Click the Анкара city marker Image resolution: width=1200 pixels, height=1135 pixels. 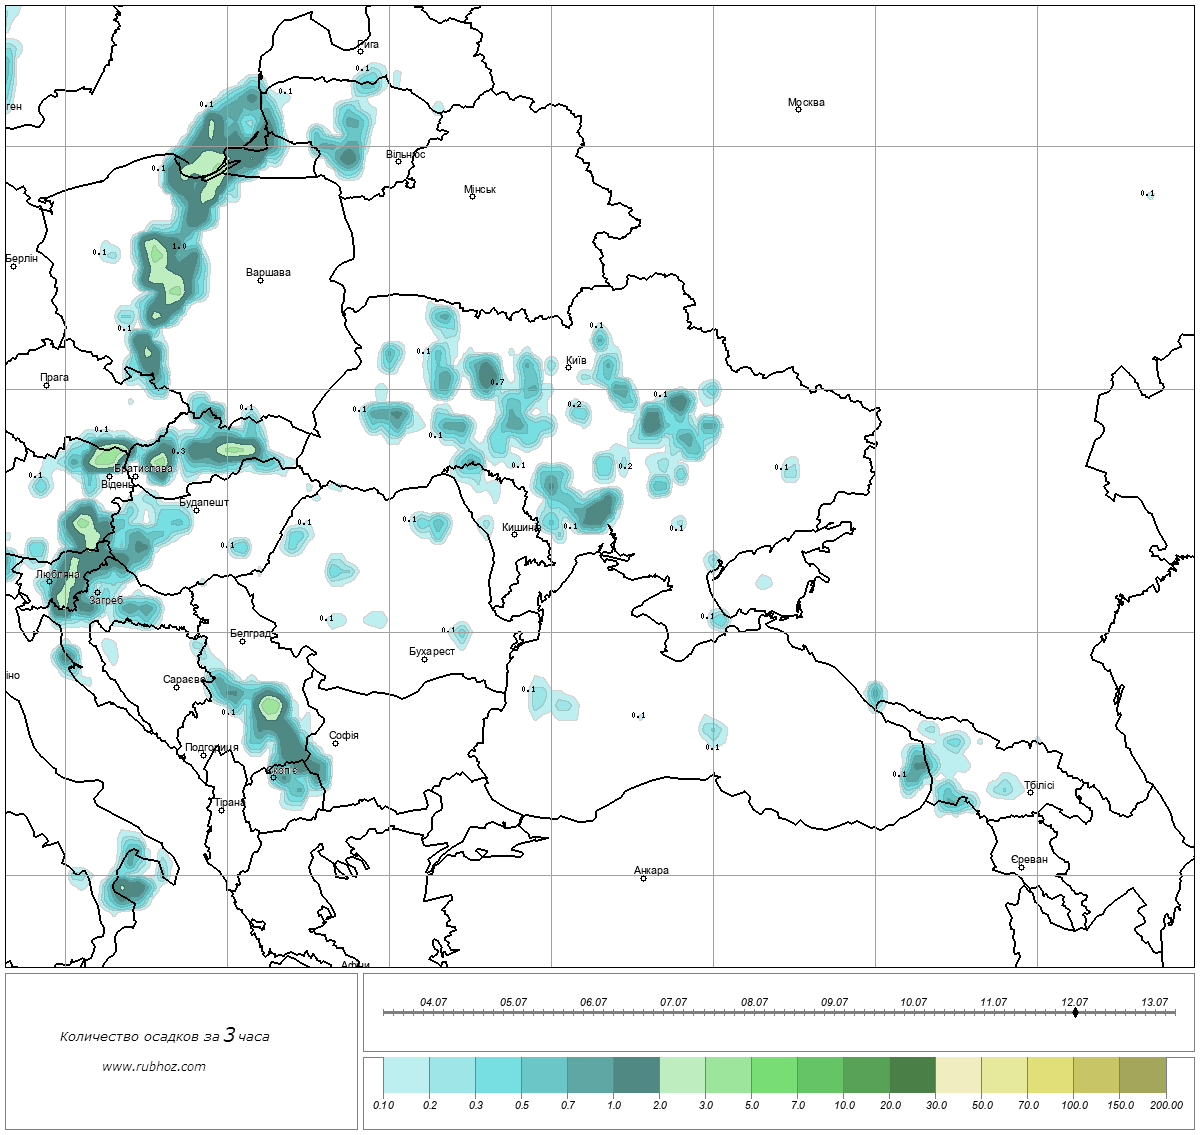click(x=643, y=878)
